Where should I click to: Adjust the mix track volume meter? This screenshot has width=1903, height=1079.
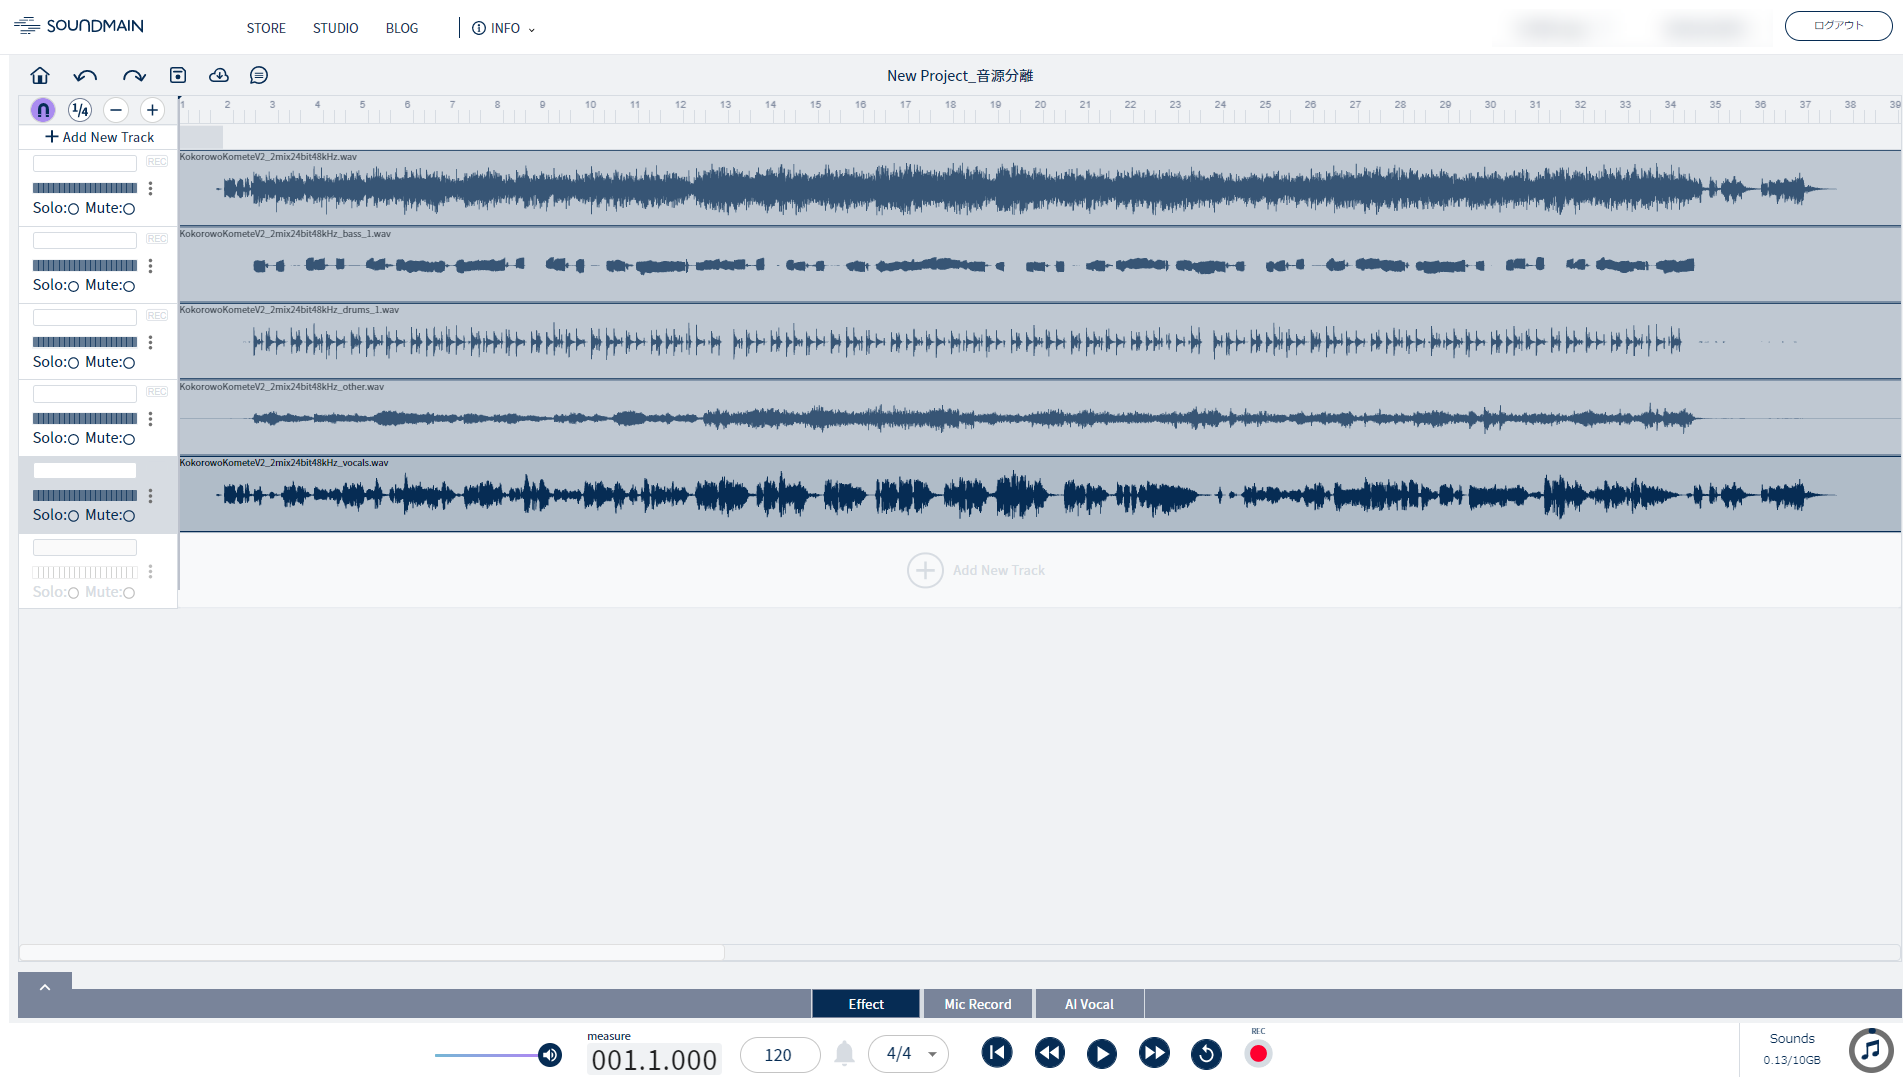(85, 188)
